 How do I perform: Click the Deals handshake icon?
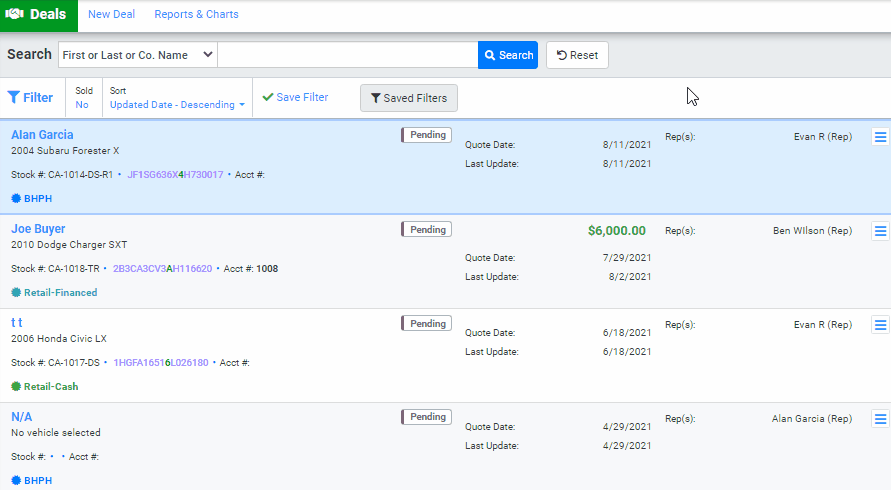pos(14,15)
